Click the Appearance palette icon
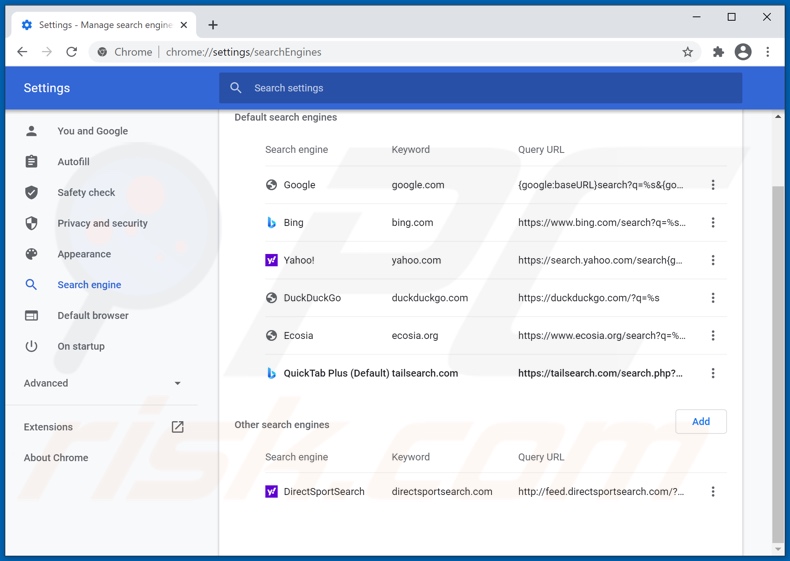The image size is (790, 561). click(31, 254)
